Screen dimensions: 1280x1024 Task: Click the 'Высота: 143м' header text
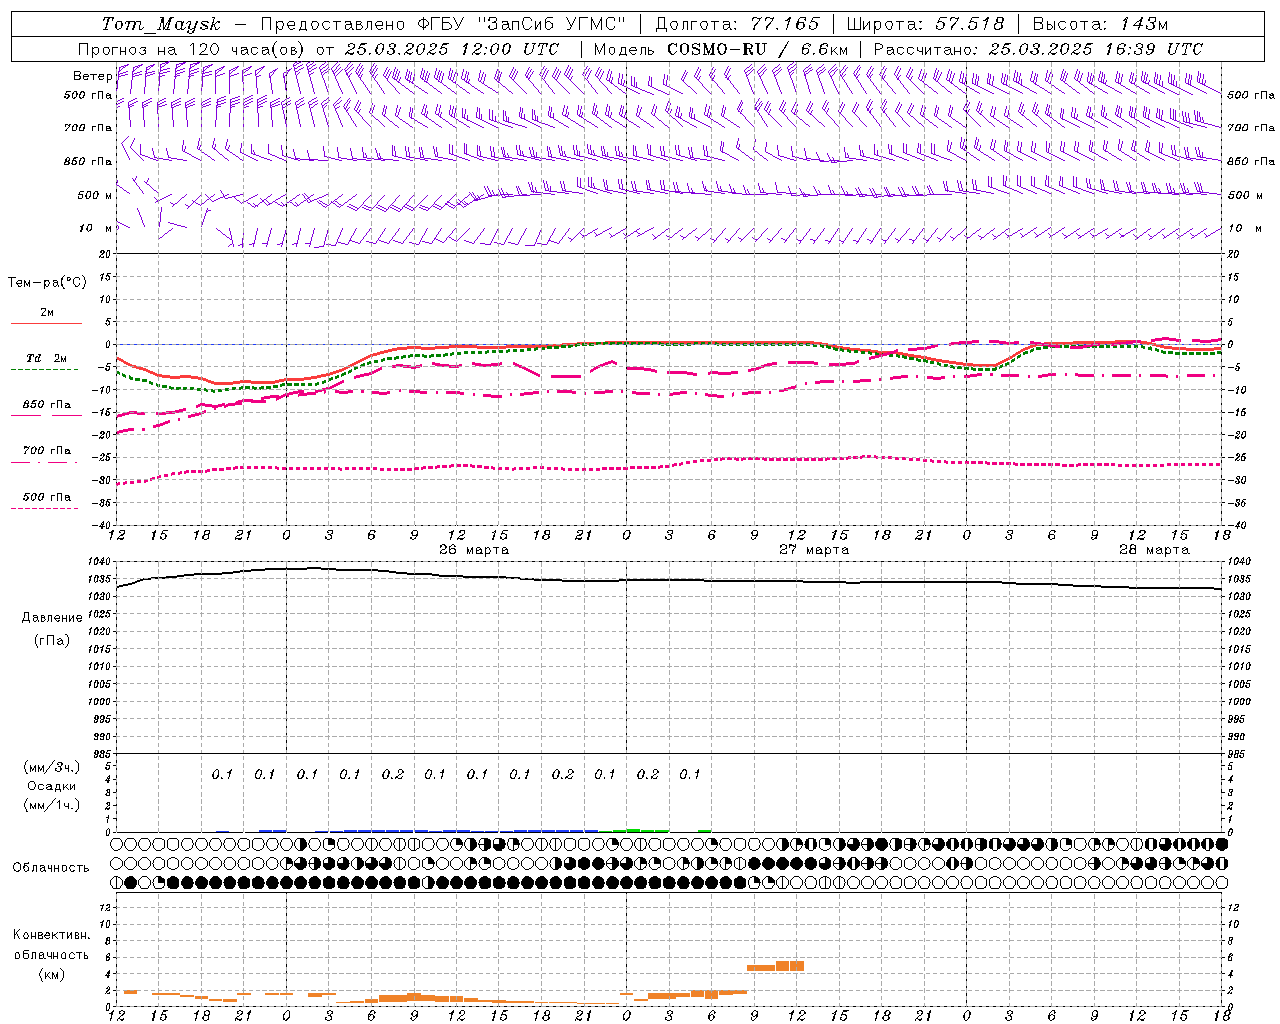tap(1100, 24)
